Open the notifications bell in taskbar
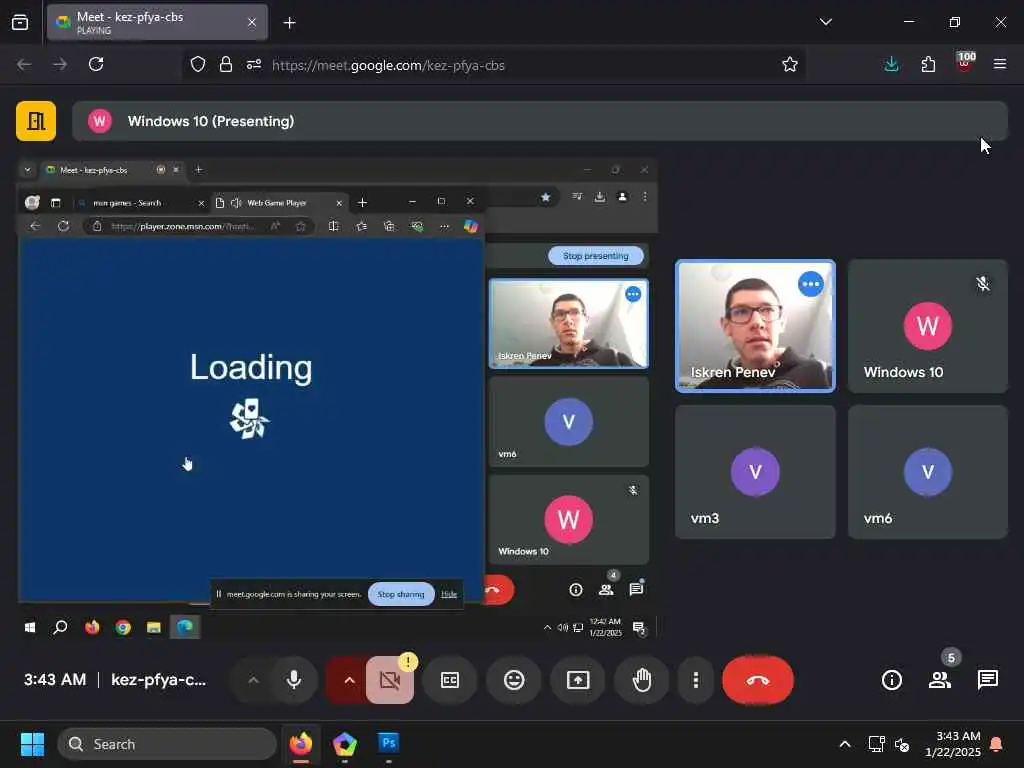Screen dimensions: 1024x768 pyautogui.click(x=996, y=744)
